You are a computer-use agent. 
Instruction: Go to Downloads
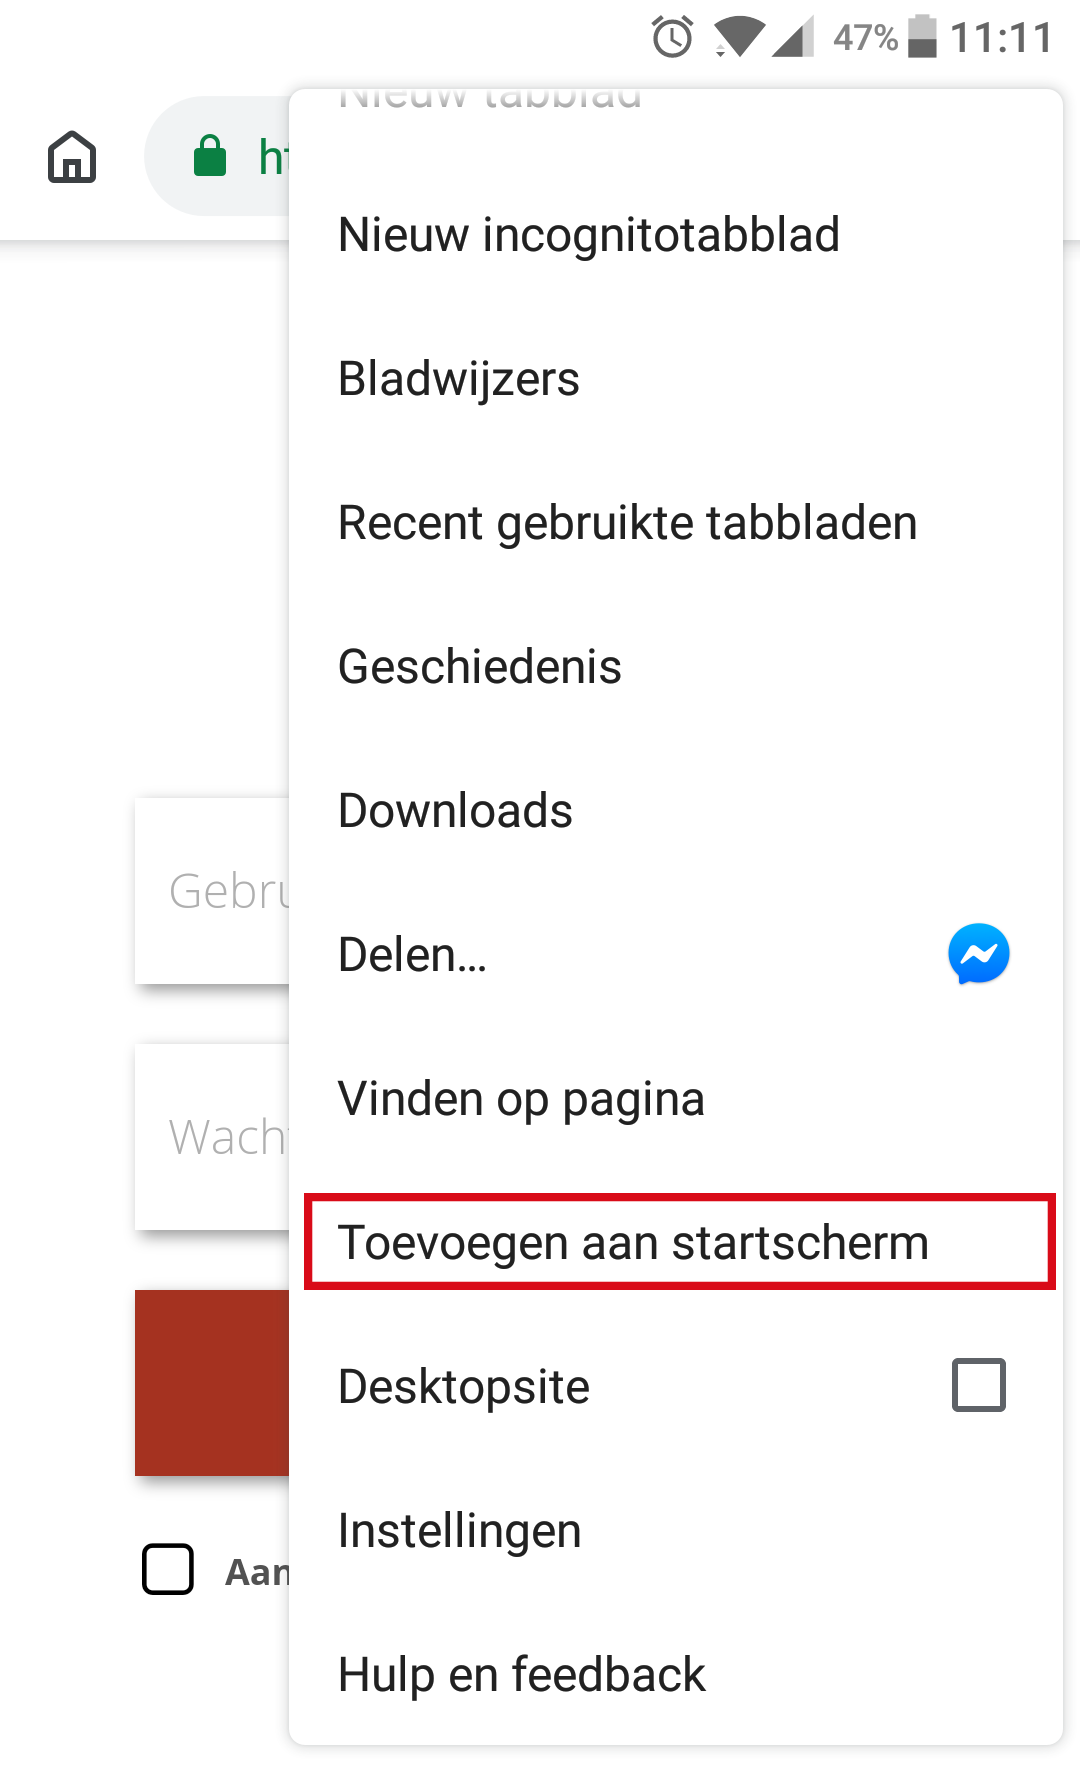point(455,811)
